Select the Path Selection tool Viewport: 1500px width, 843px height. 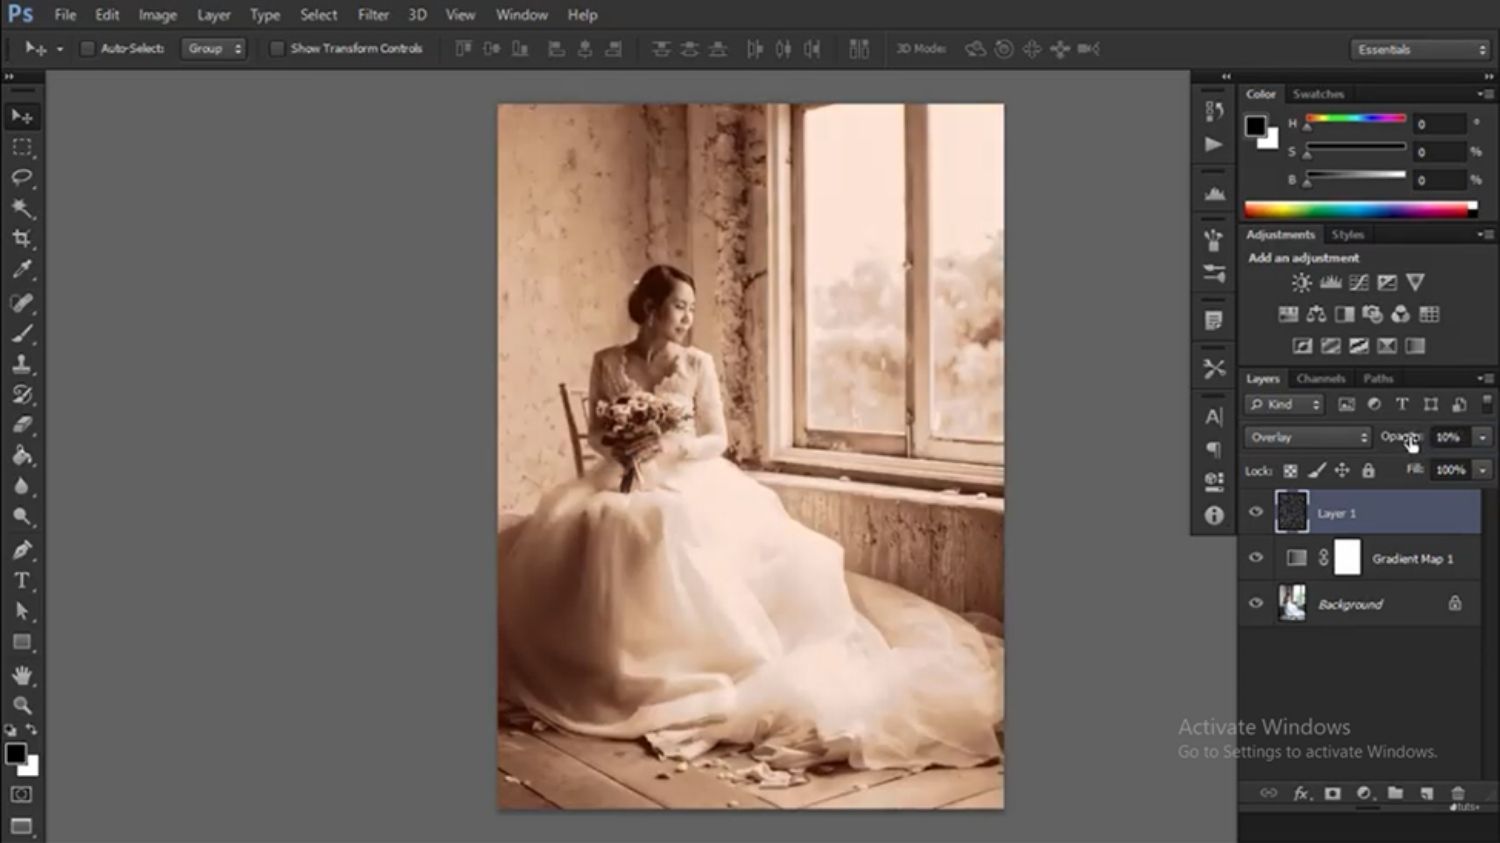[22, 611]
